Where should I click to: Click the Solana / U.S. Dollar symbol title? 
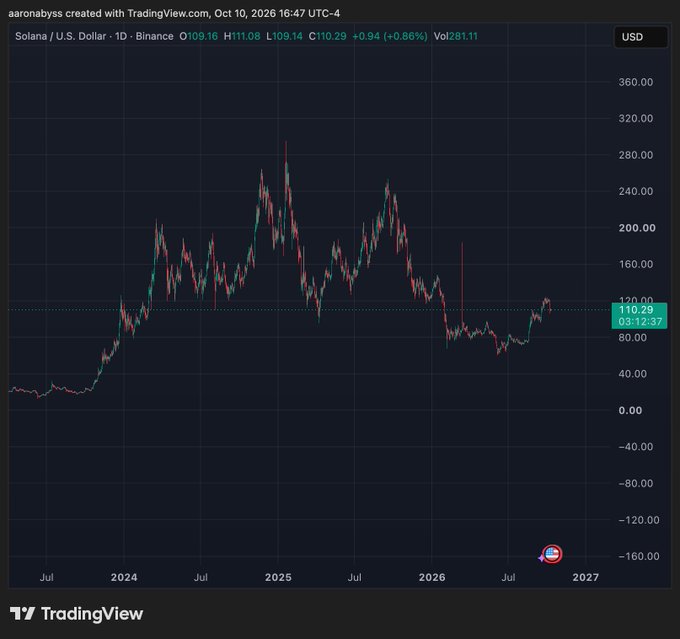pyautogui.click(x=60, y=36)
